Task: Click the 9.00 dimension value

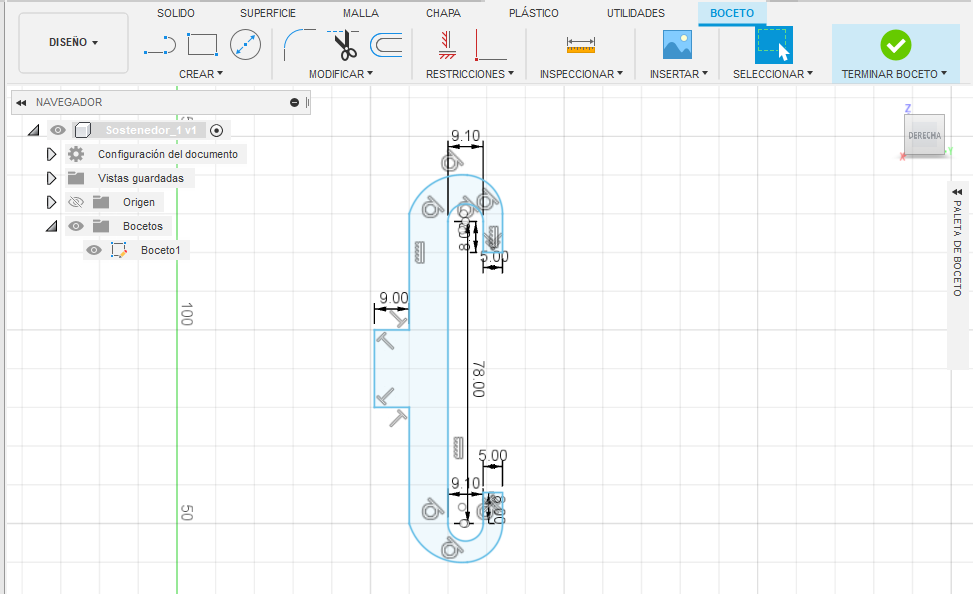Action: click(x=394, y=298)
